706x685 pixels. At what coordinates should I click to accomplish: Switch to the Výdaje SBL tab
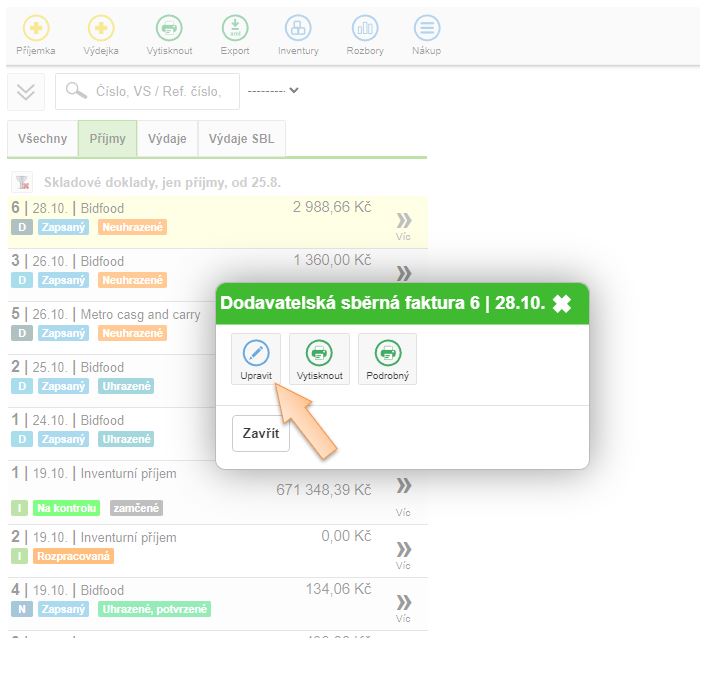pyautogui.click(x=241, y=139)
